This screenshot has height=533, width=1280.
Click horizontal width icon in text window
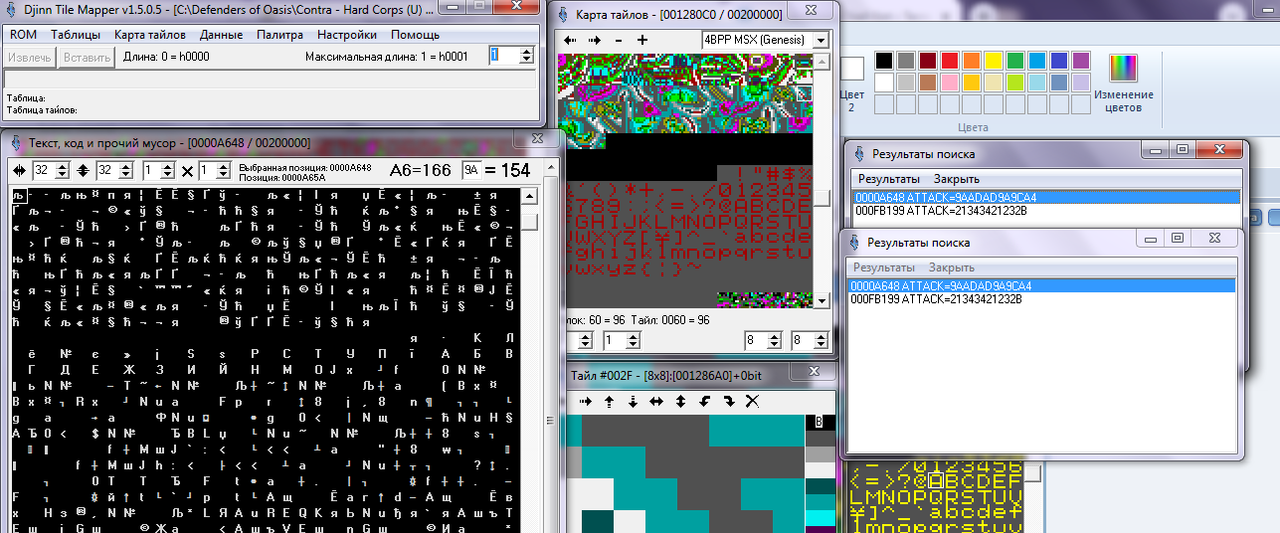pos(17,171)
